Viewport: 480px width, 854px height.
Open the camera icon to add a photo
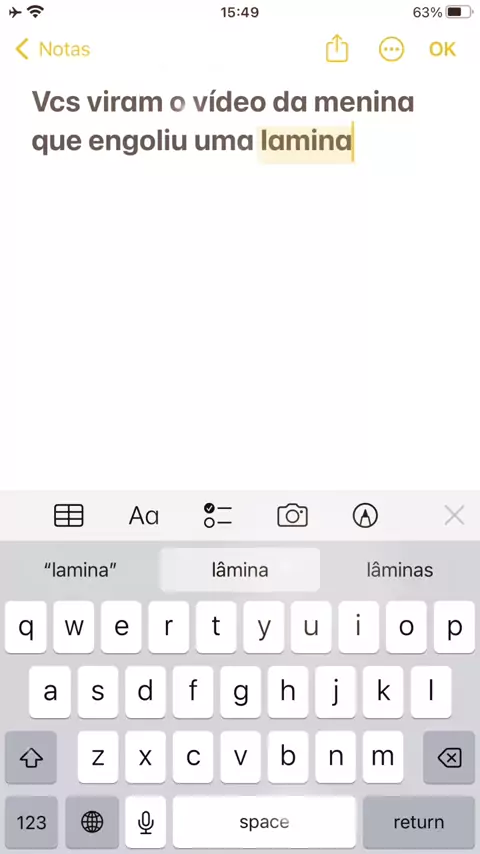click(x=293, y=515)
